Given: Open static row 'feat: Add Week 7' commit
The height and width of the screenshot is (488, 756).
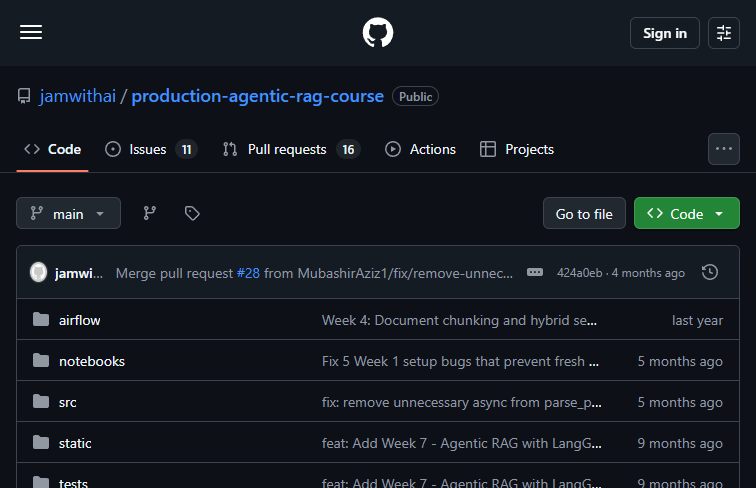Looking at the screenshot, I should [x=461, y=443].
